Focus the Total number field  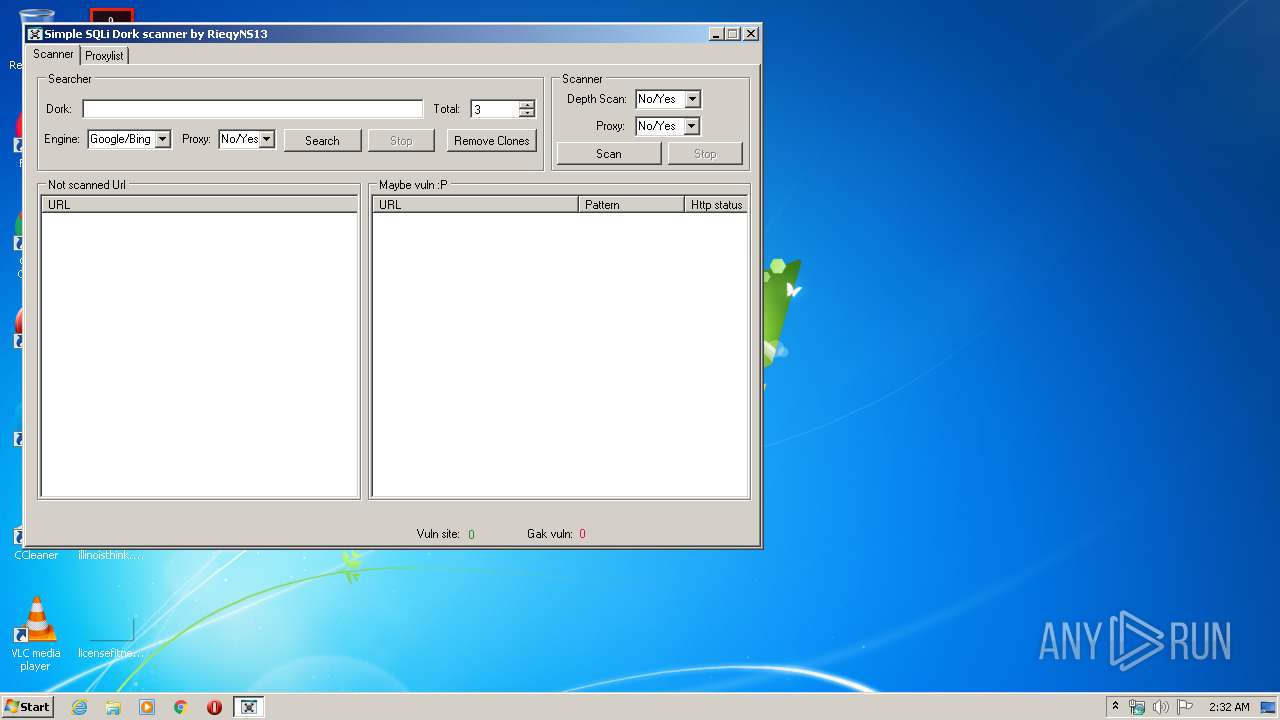pyautogui.click(x=494, y=109)
